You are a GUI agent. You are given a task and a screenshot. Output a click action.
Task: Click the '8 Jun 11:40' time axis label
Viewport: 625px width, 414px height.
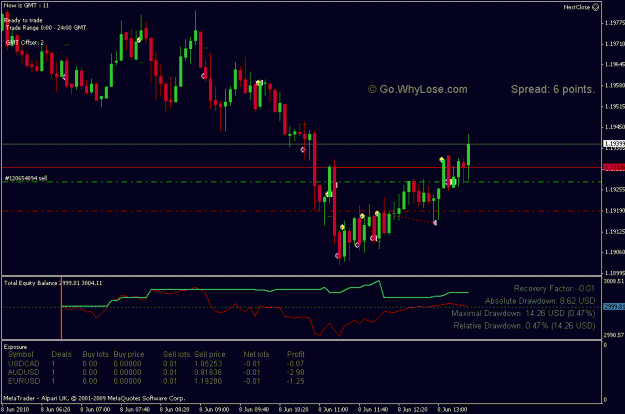pyautogui.click(x=373, y=410)
